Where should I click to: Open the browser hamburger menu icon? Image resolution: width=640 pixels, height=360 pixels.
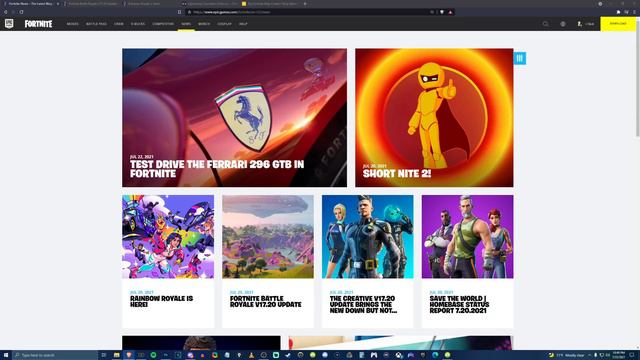pos(634,12)
